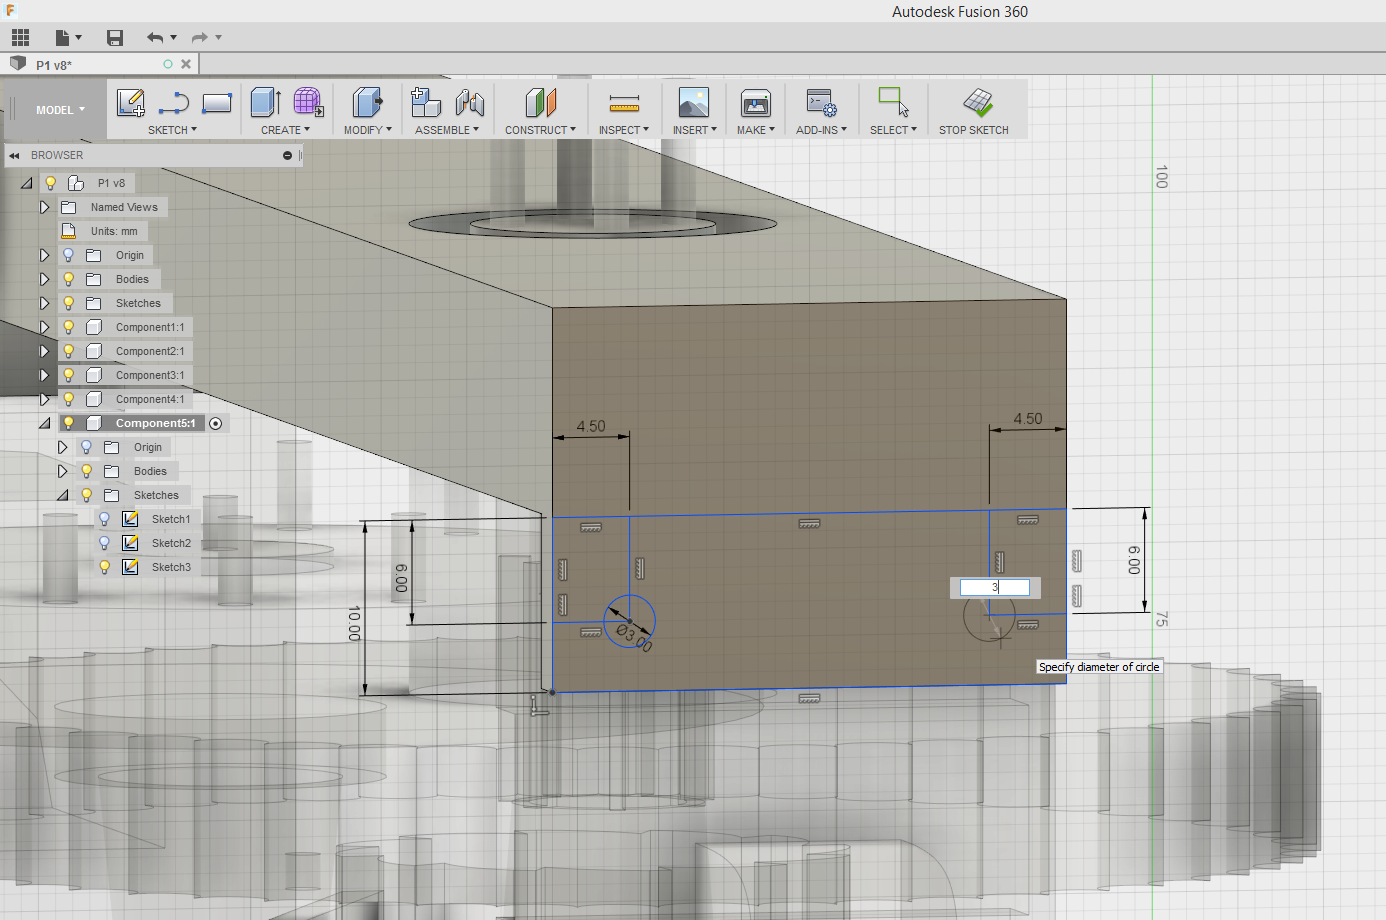
Task: Expand the top-level Origin node
Action: coord(44,255)
